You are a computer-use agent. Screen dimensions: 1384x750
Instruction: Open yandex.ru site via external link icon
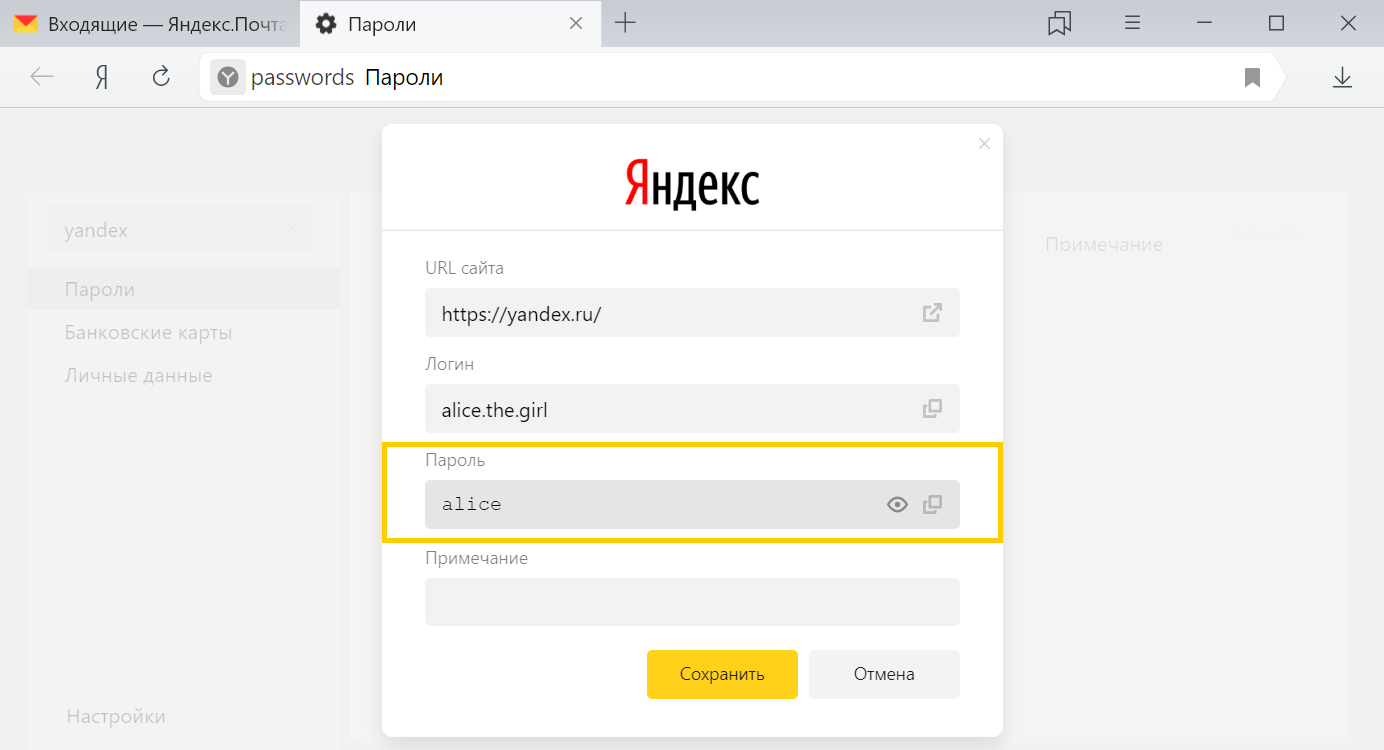click(932, 313)
